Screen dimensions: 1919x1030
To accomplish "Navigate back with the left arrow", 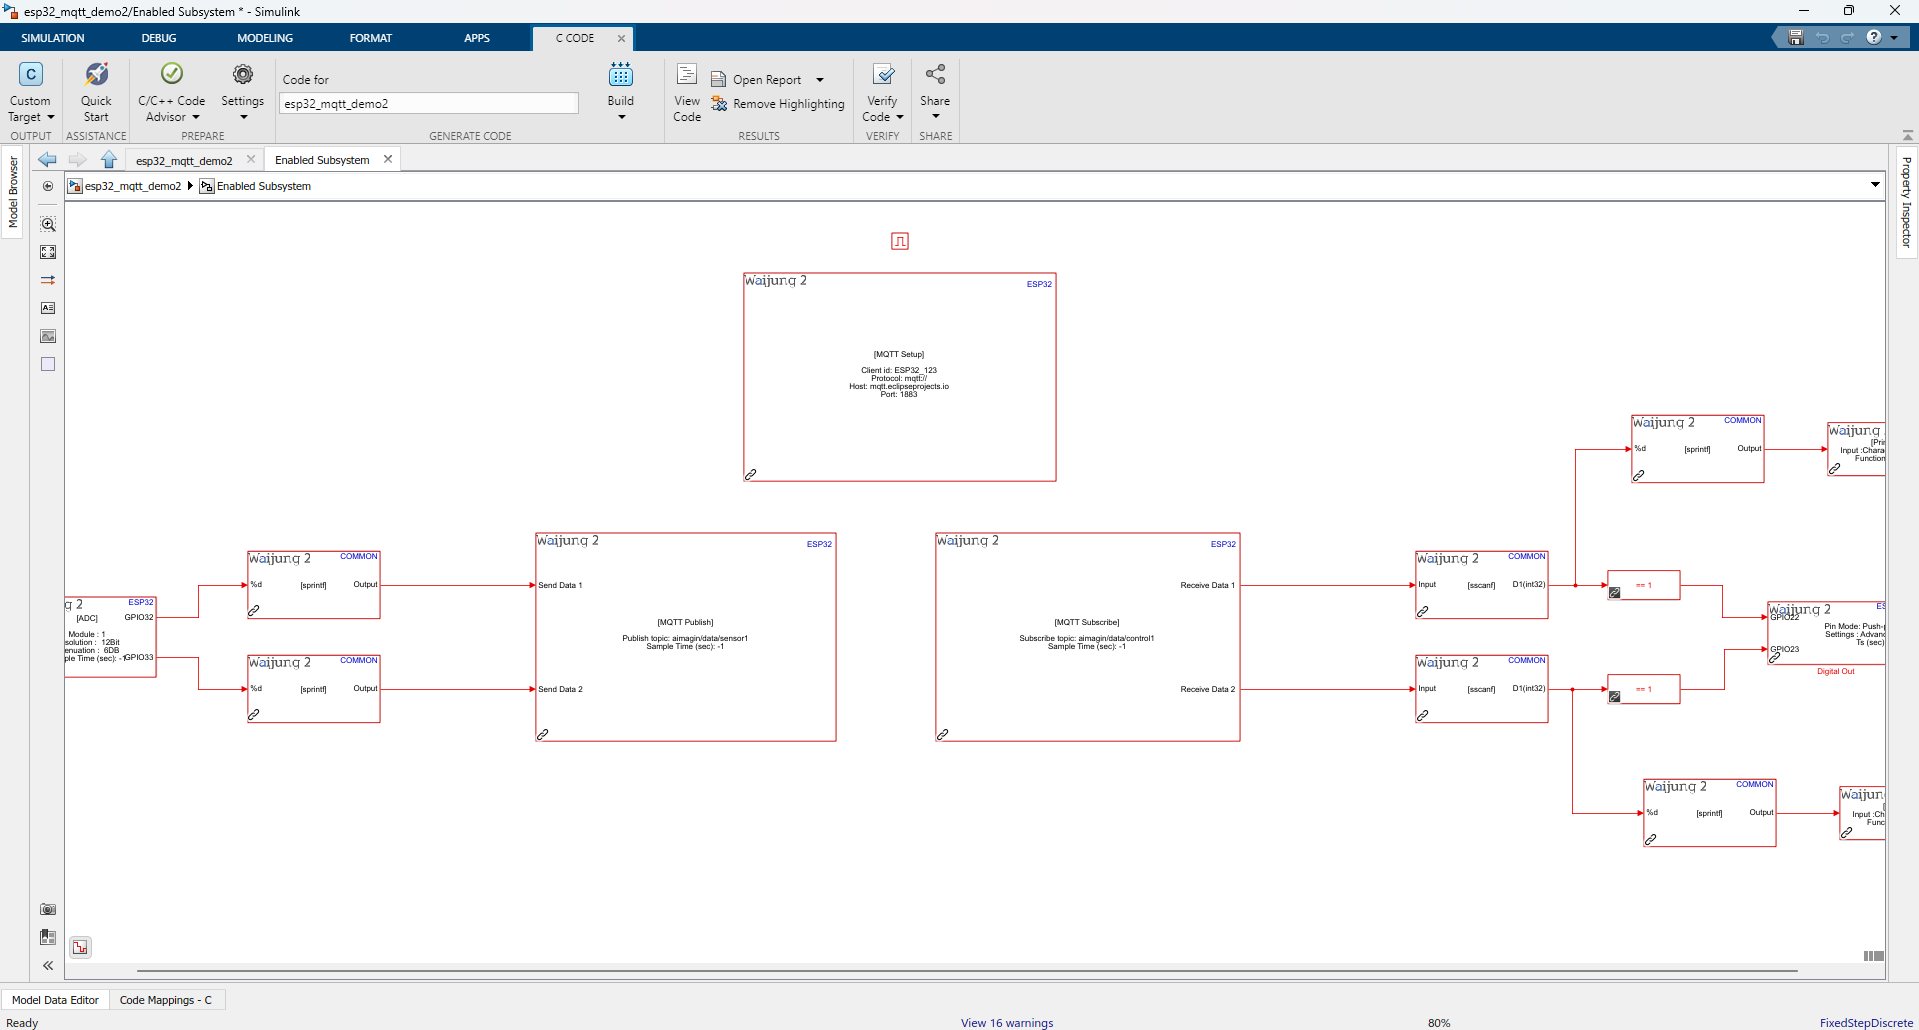I will [x=47, y=159].
